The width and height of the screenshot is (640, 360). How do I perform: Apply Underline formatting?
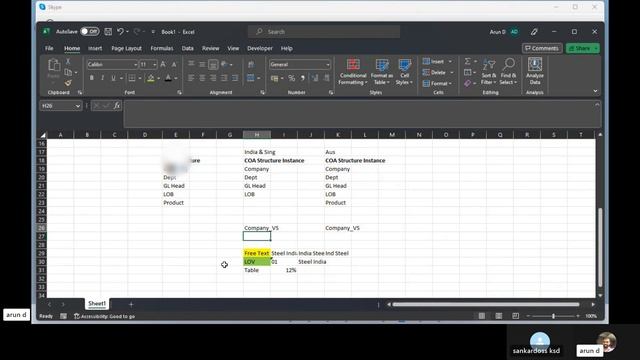(113, 78)
